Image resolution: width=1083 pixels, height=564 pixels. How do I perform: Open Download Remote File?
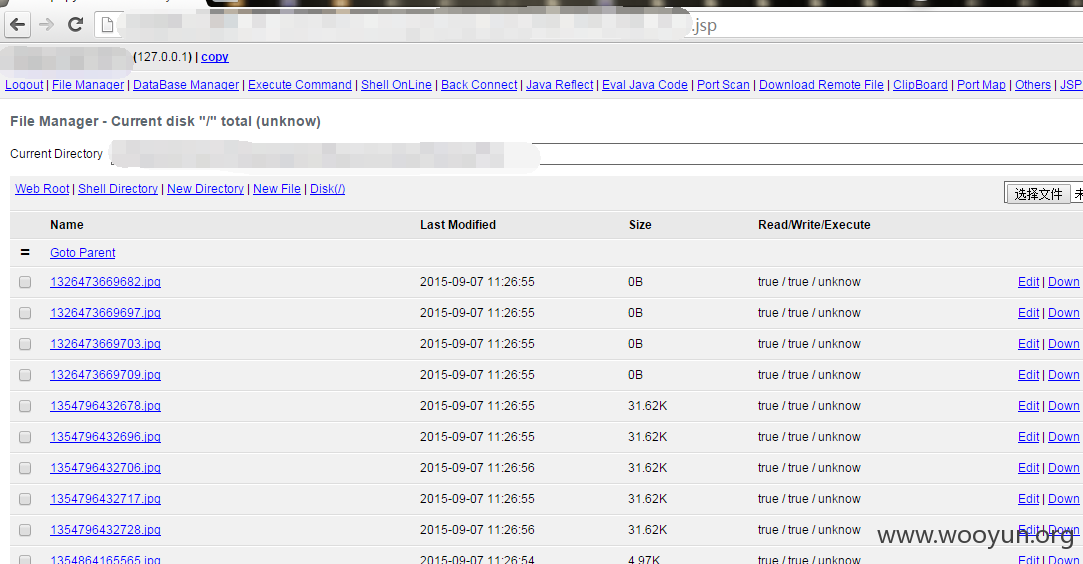tap(821, 85)
